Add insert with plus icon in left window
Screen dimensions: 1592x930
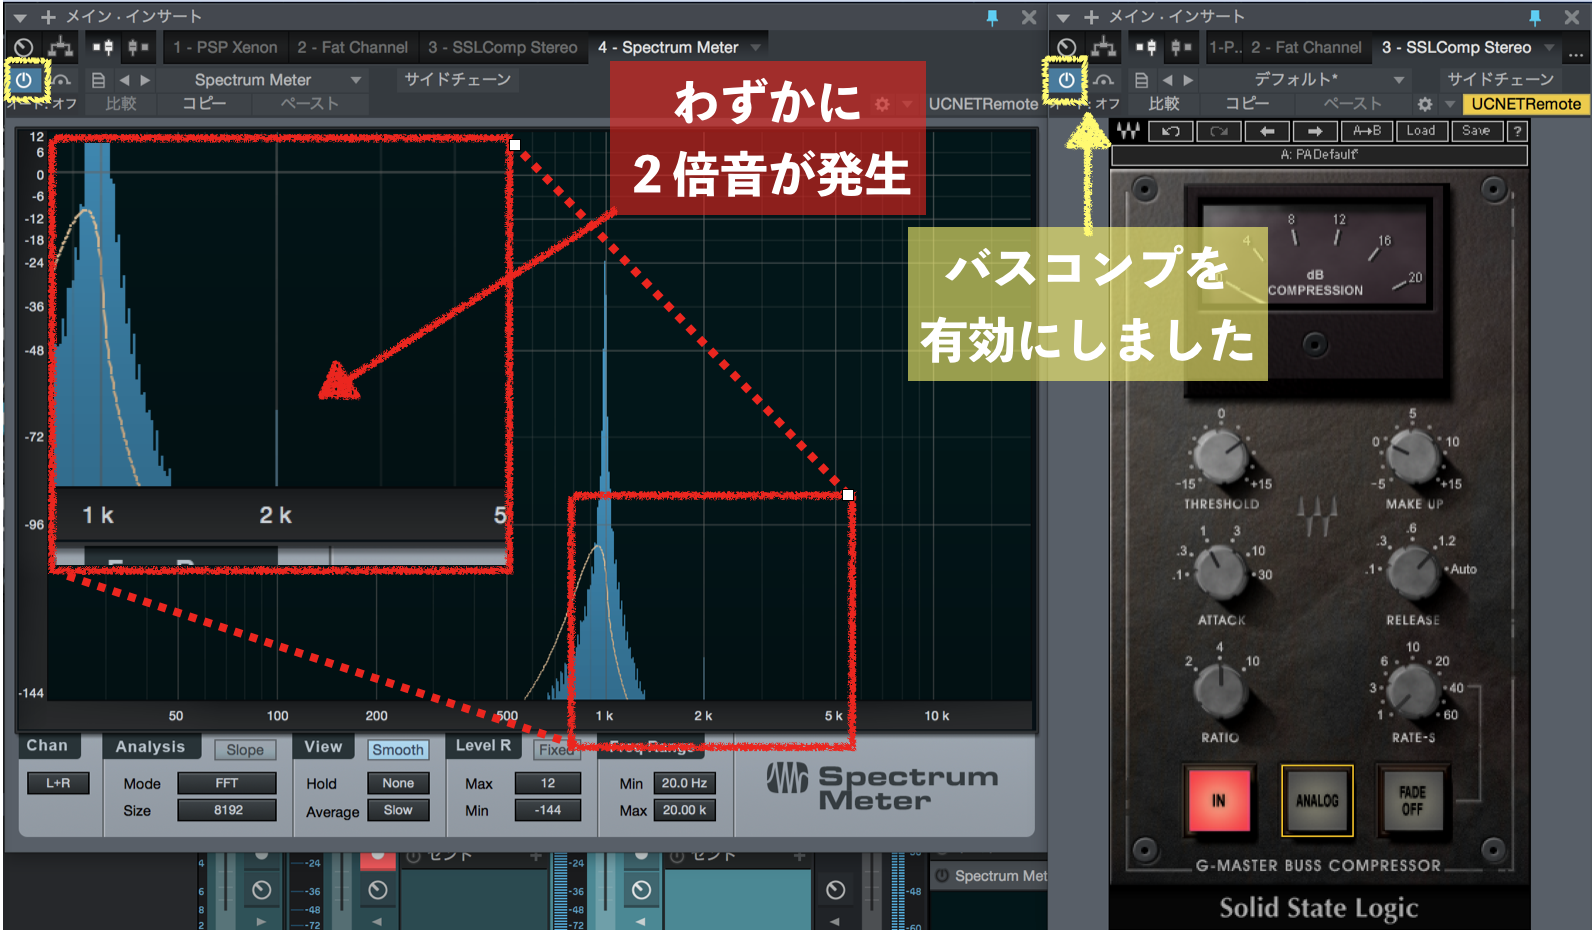[x=48, y=17]
